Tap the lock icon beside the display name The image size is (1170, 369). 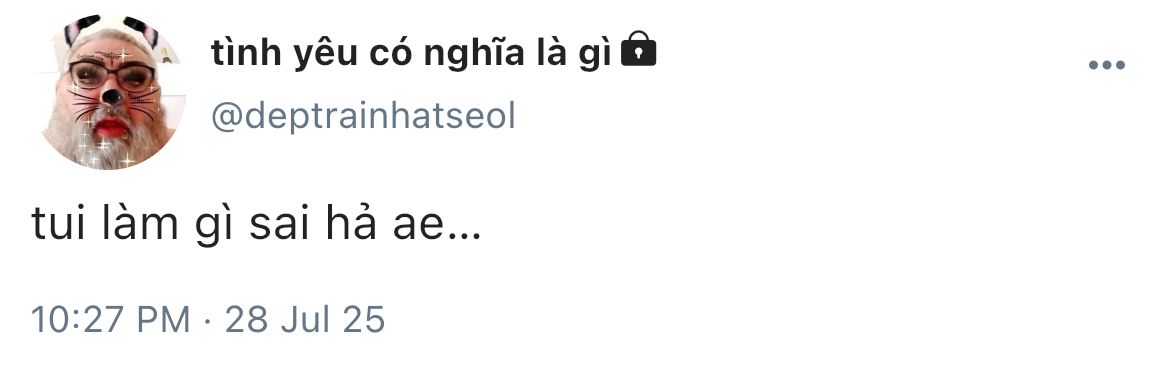pyautogui.click(x=639, y=49)
